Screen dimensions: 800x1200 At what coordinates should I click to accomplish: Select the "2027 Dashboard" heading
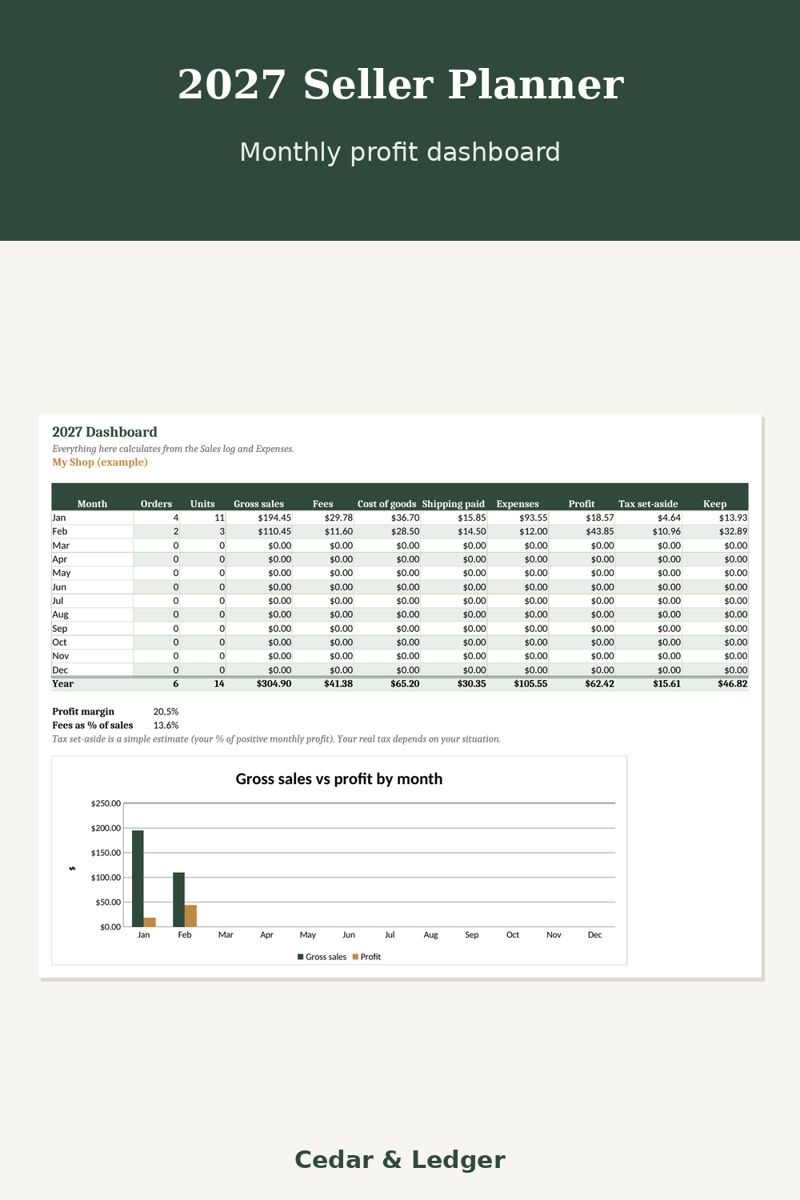pyautogui.click(x=104, y=432)
